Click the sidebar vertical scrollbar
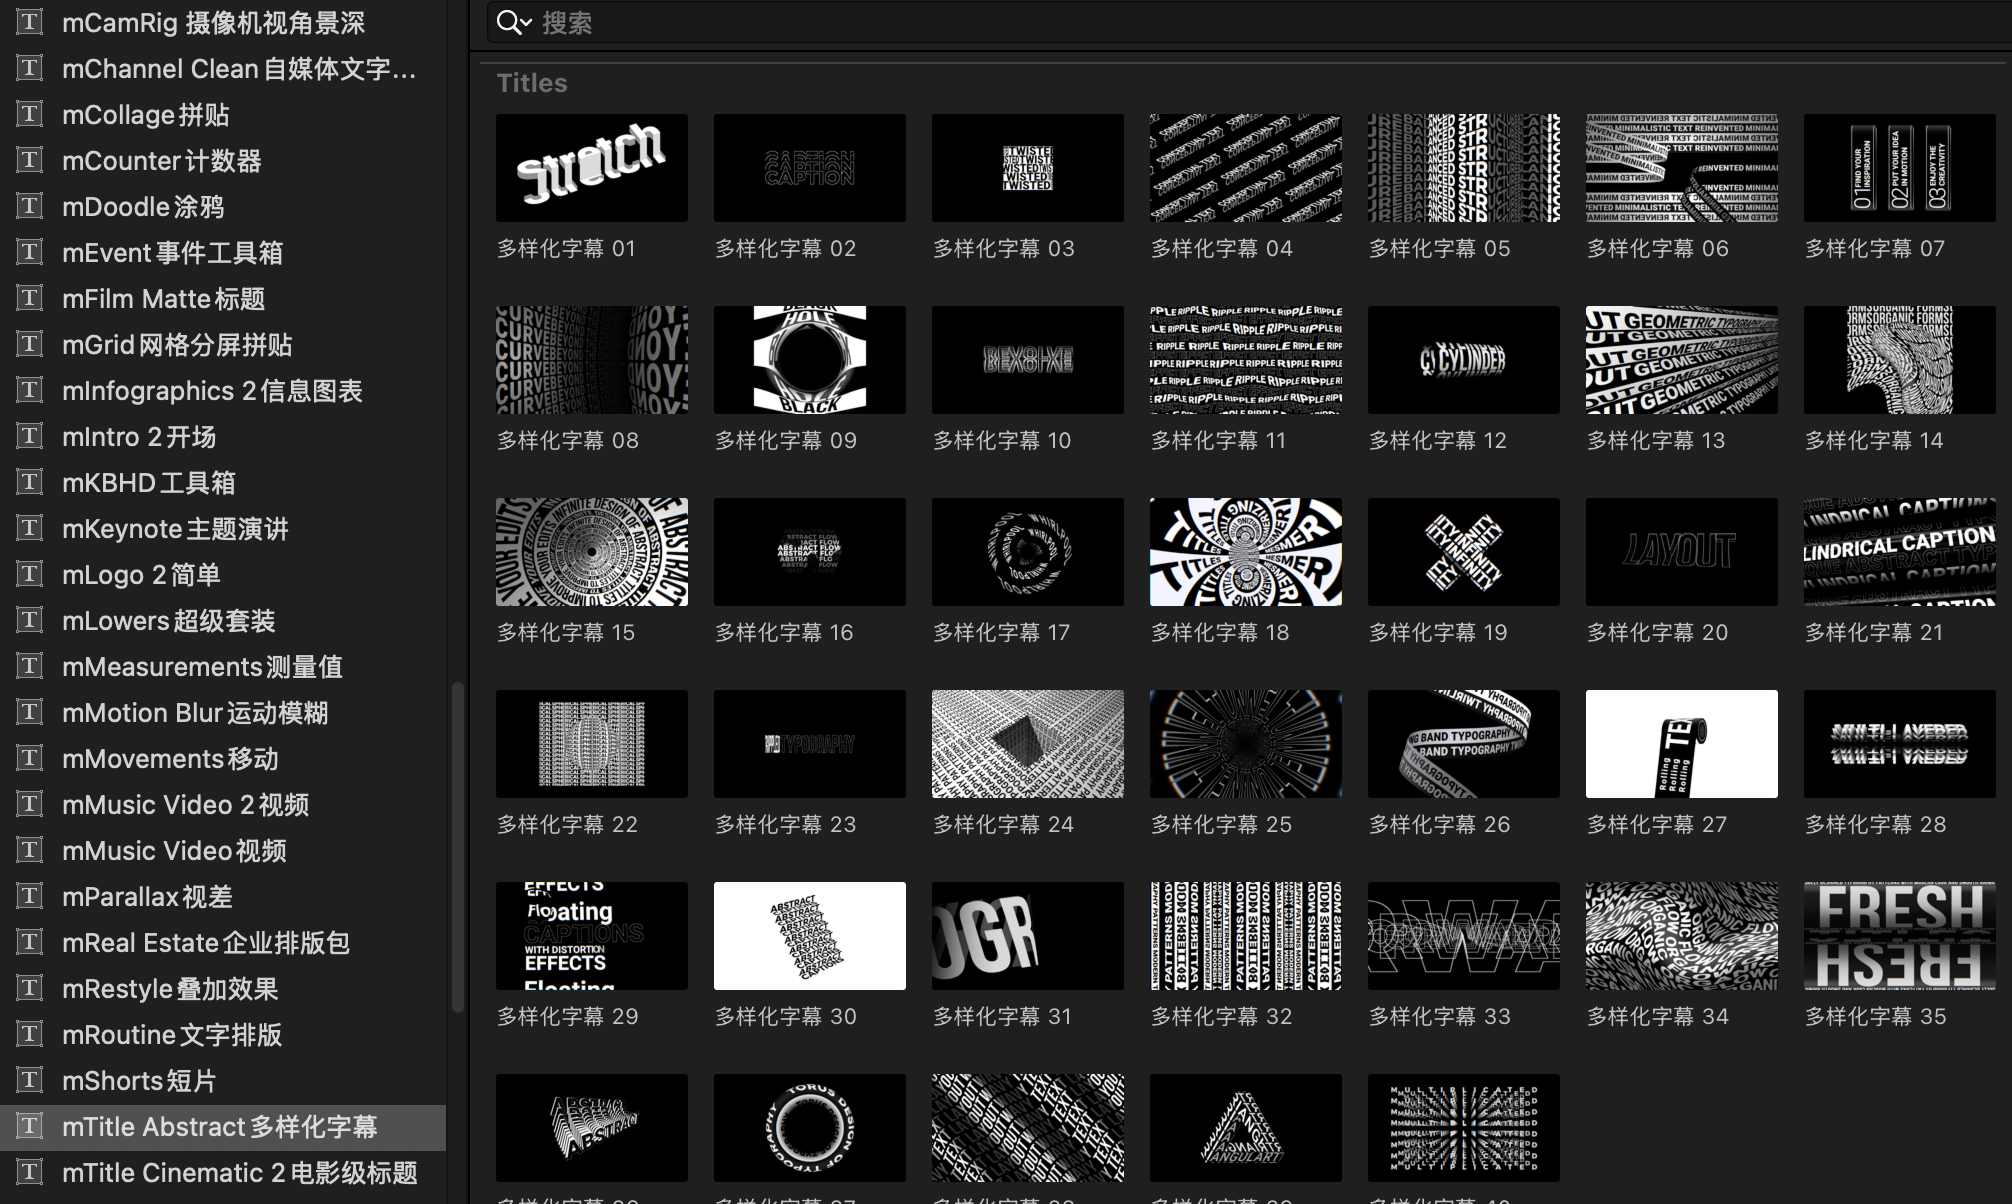This screenshot has height=1204, width=2012. click(x=458, y=848)
